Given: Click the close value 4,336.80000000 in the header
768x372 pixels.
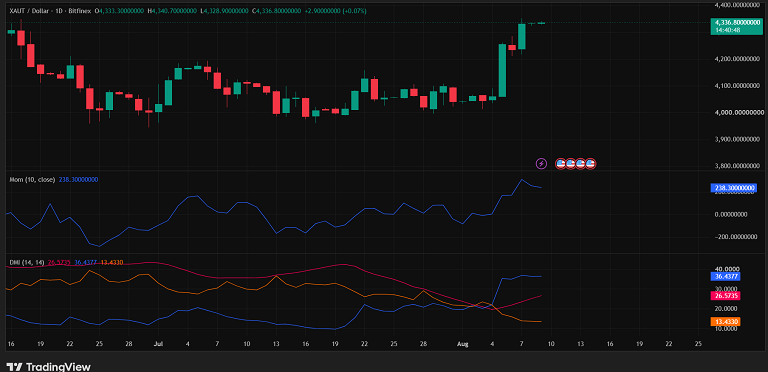Looking at the screenshot, I should [x=278, y=10].
